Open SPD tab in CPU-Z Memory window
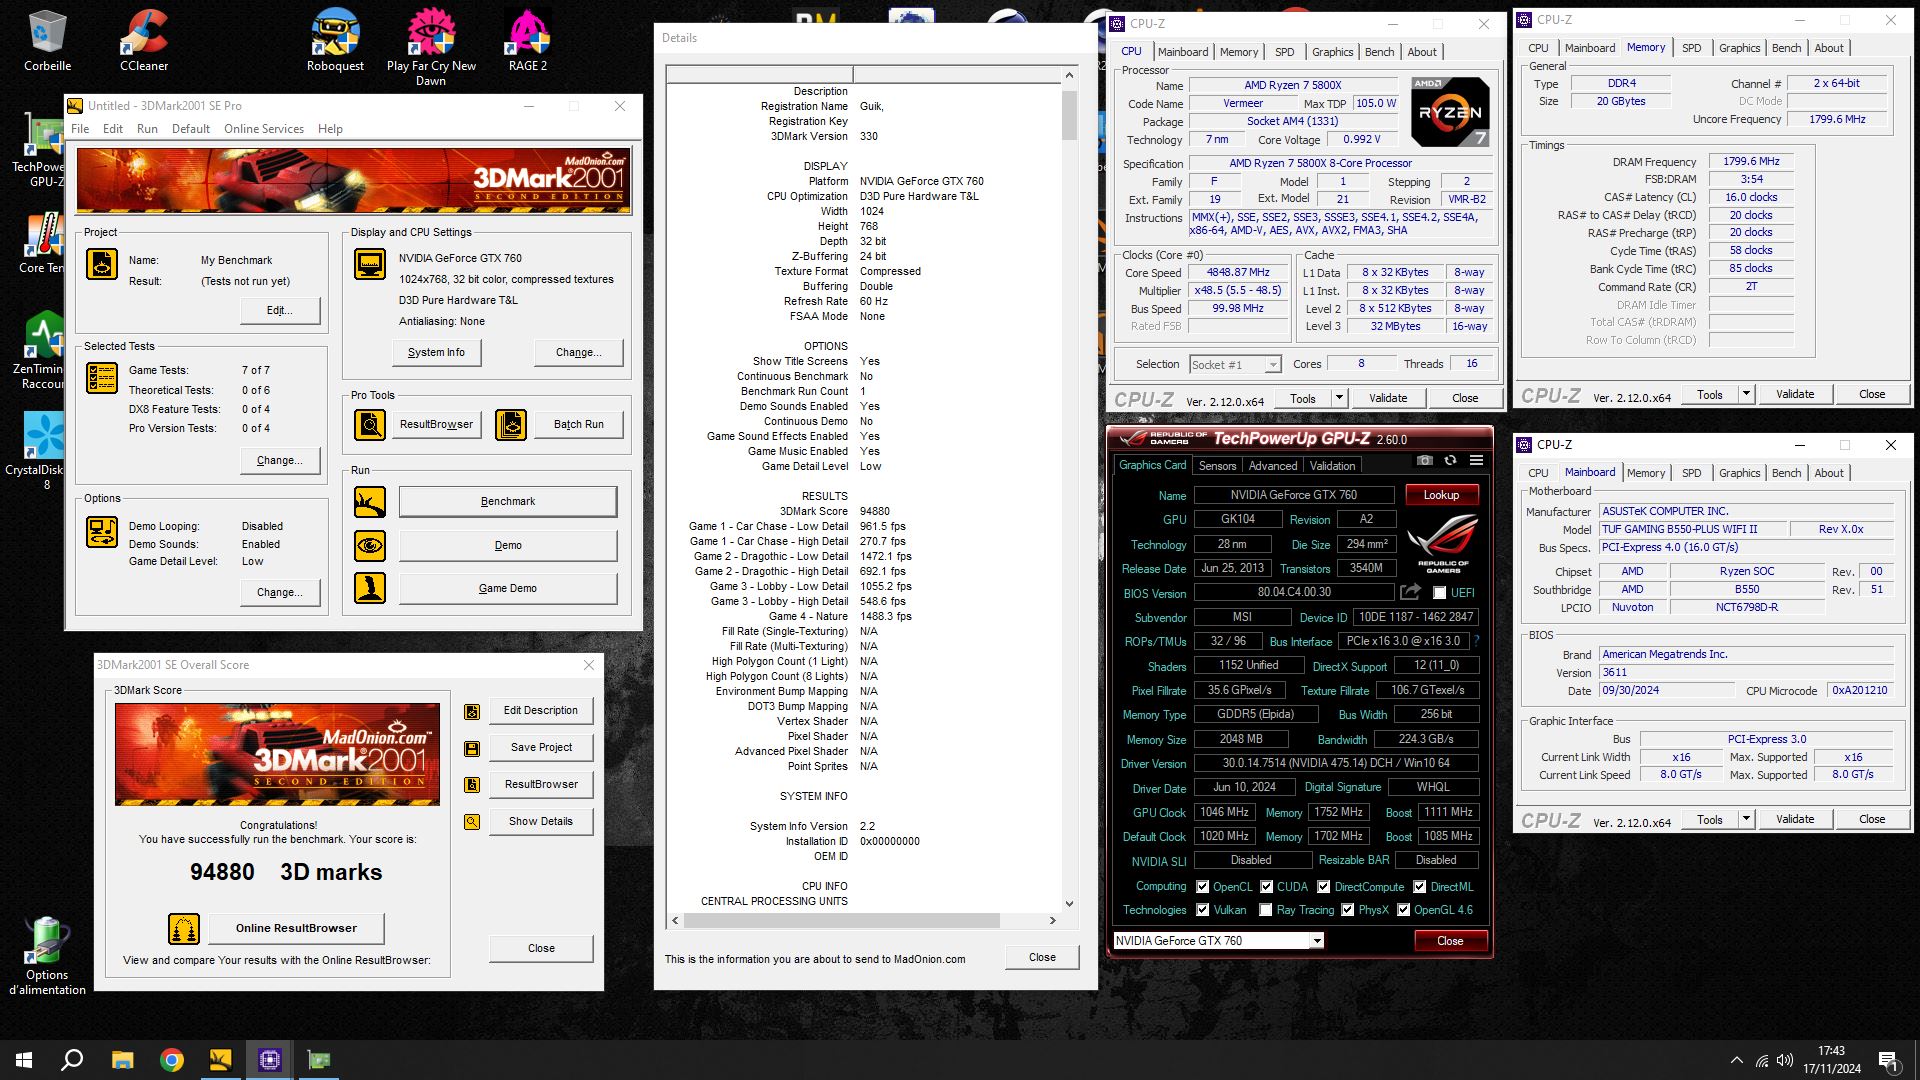This screenshot has height=1080, width=1920. click(1691, 48)
